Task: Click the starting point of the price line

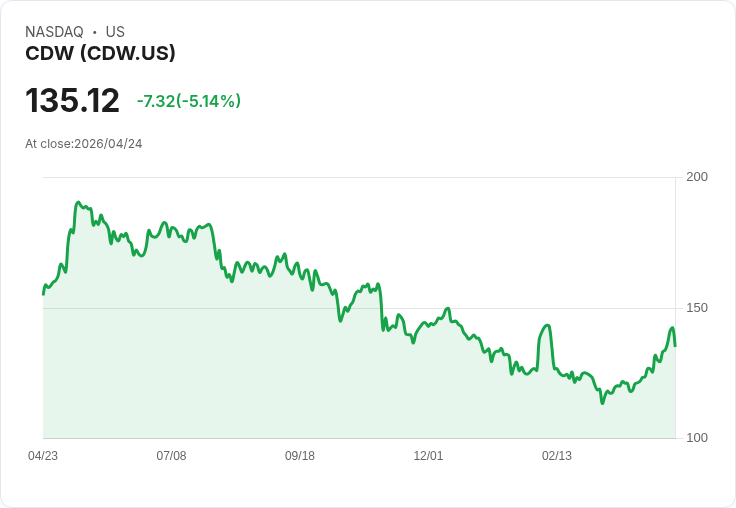Action: (x=43, y=294)
